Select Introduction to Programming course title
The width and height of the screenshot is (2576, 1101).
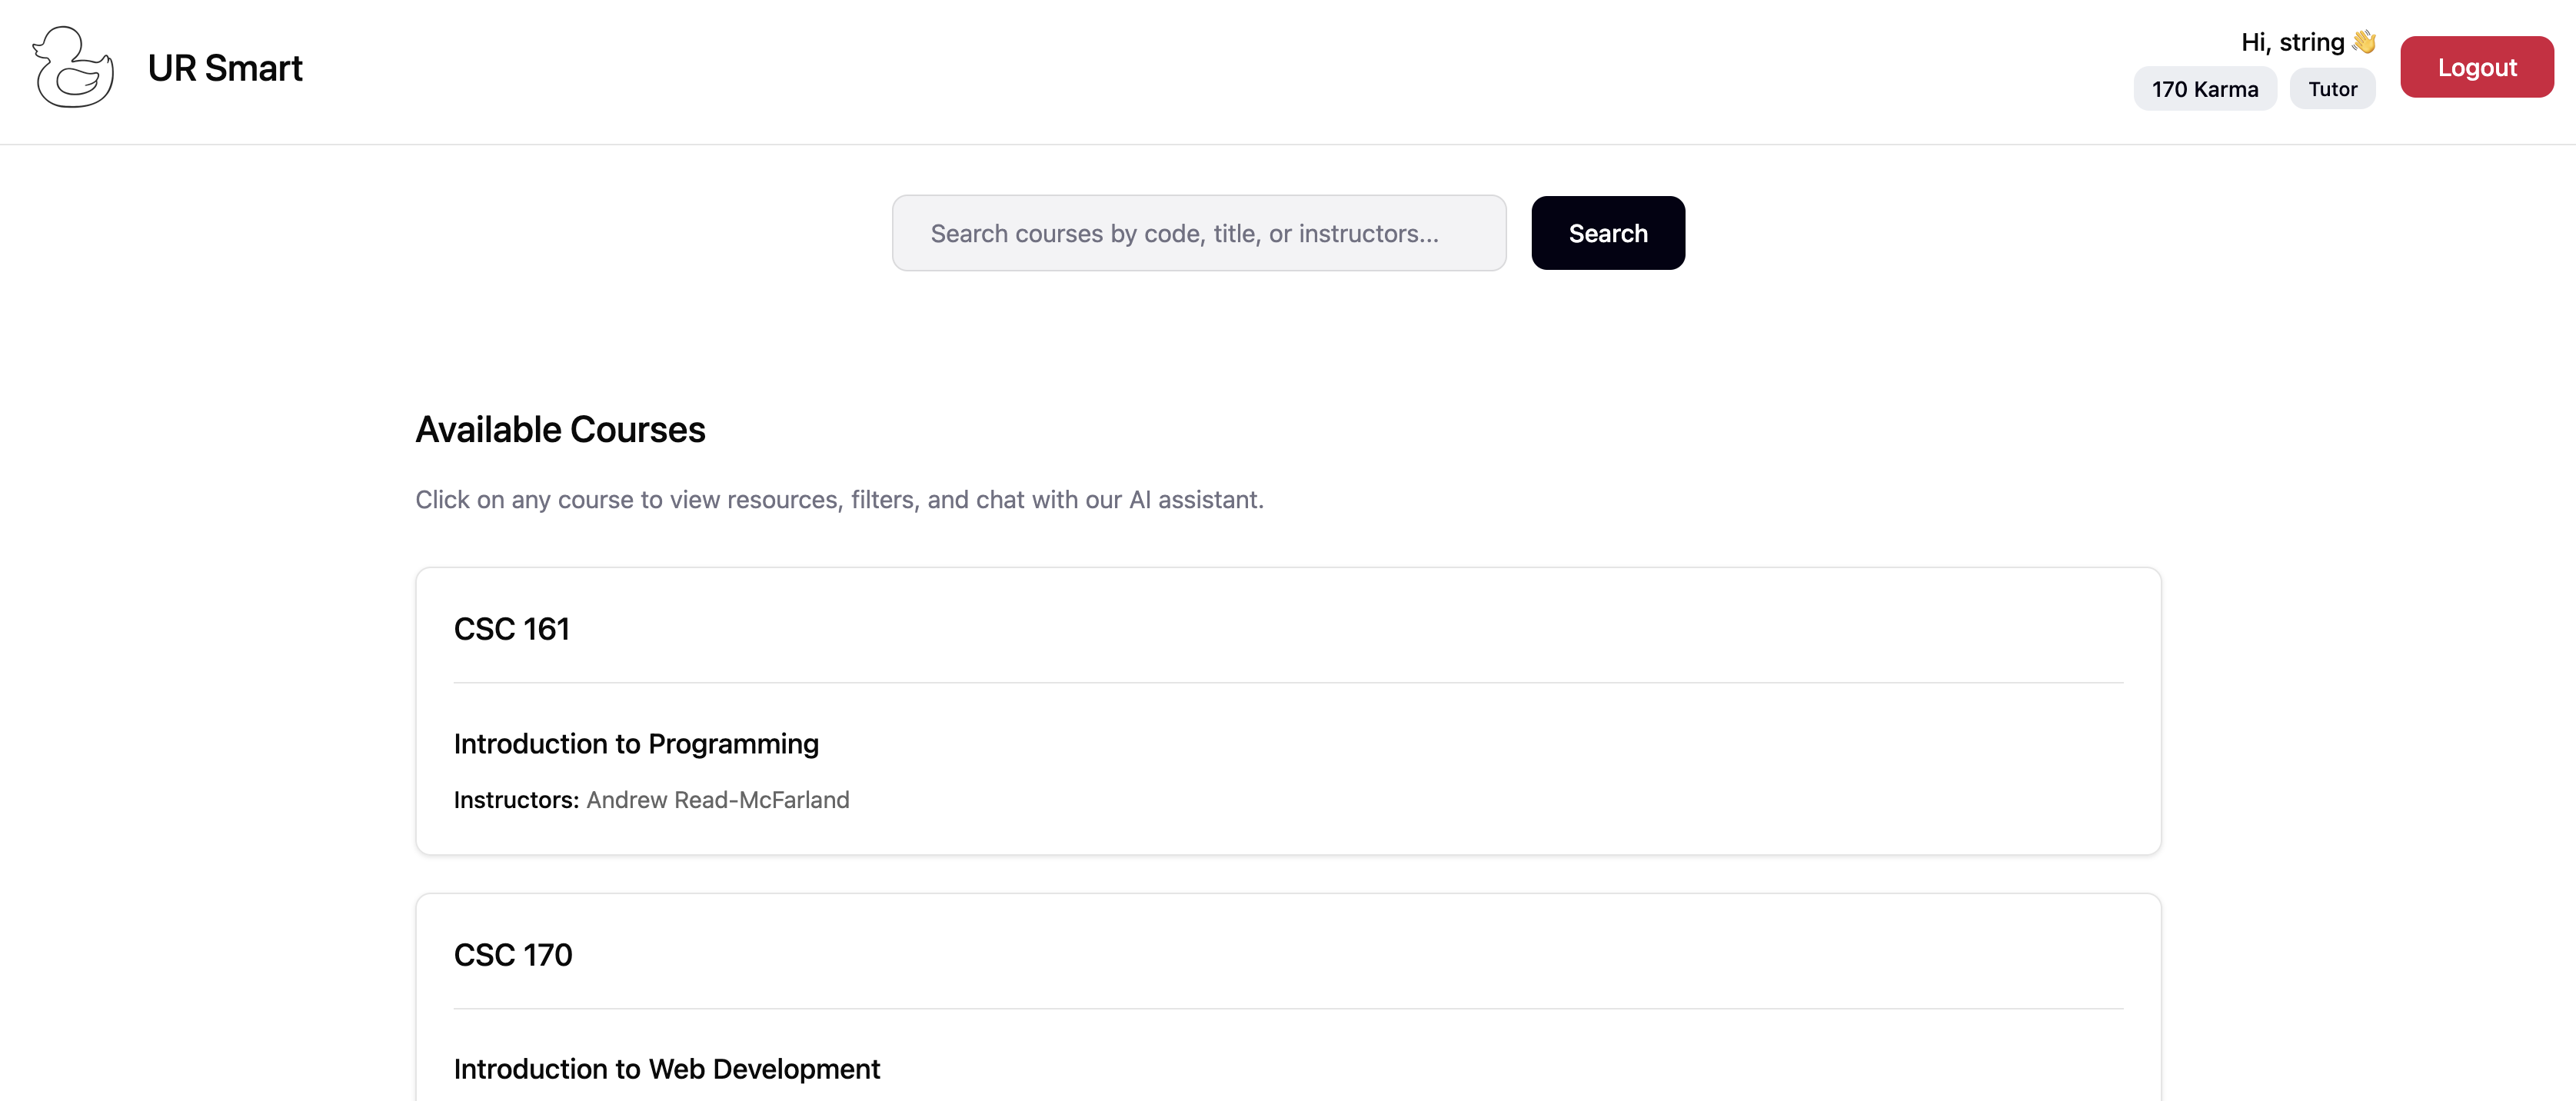point(636,744)
